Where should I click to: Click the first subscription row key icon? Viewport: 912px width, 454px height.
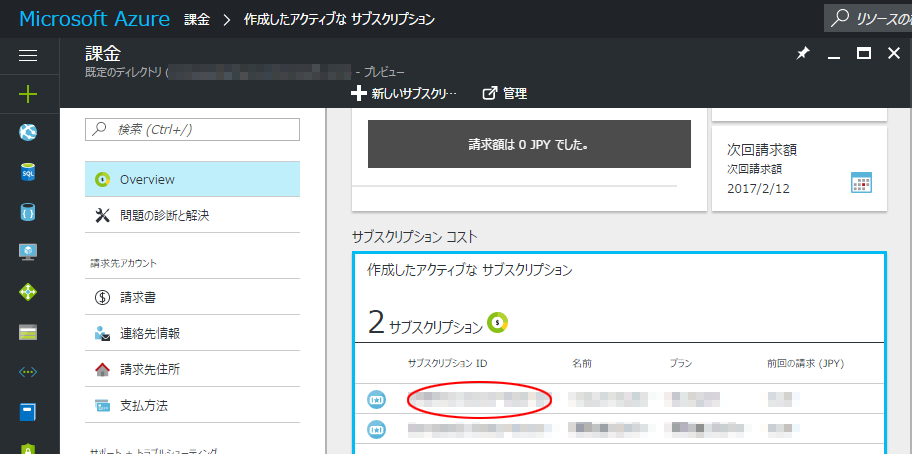pyautogui.click(x=376, y=399)
